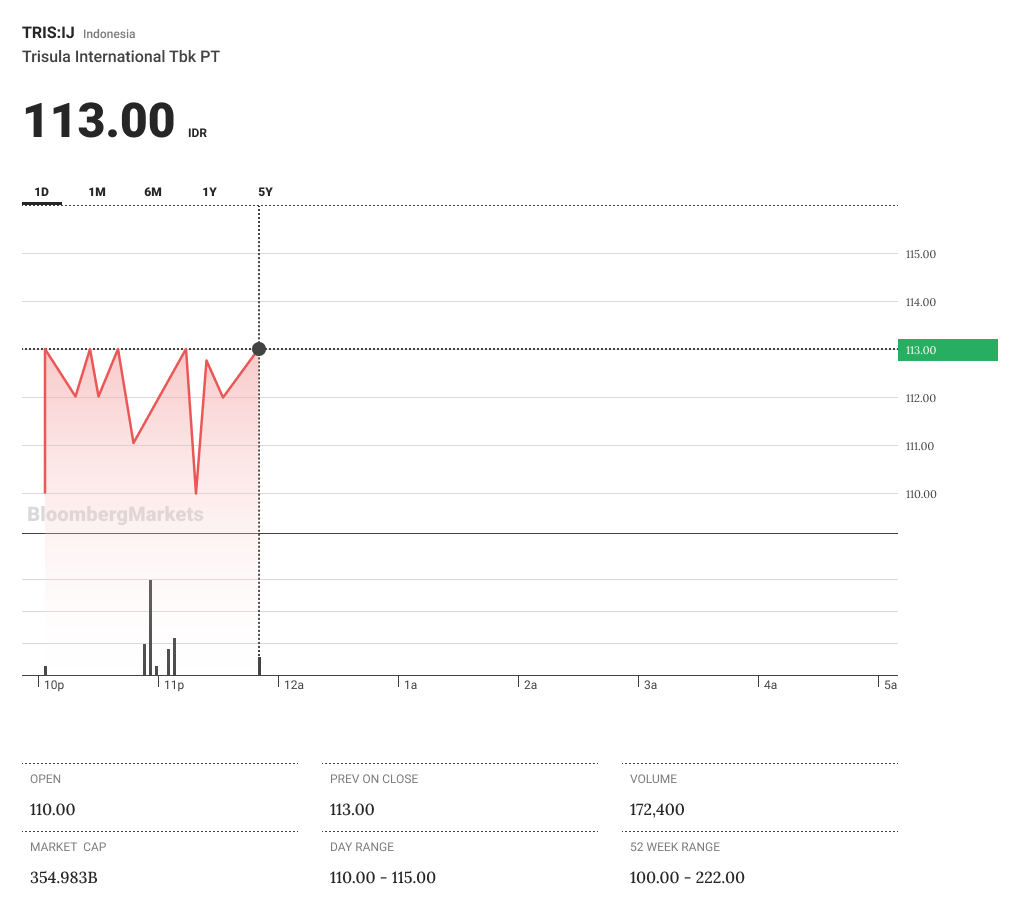Click the TRIS:IJ ticker symbol
1015x905 pixels.
coord(48,33)
